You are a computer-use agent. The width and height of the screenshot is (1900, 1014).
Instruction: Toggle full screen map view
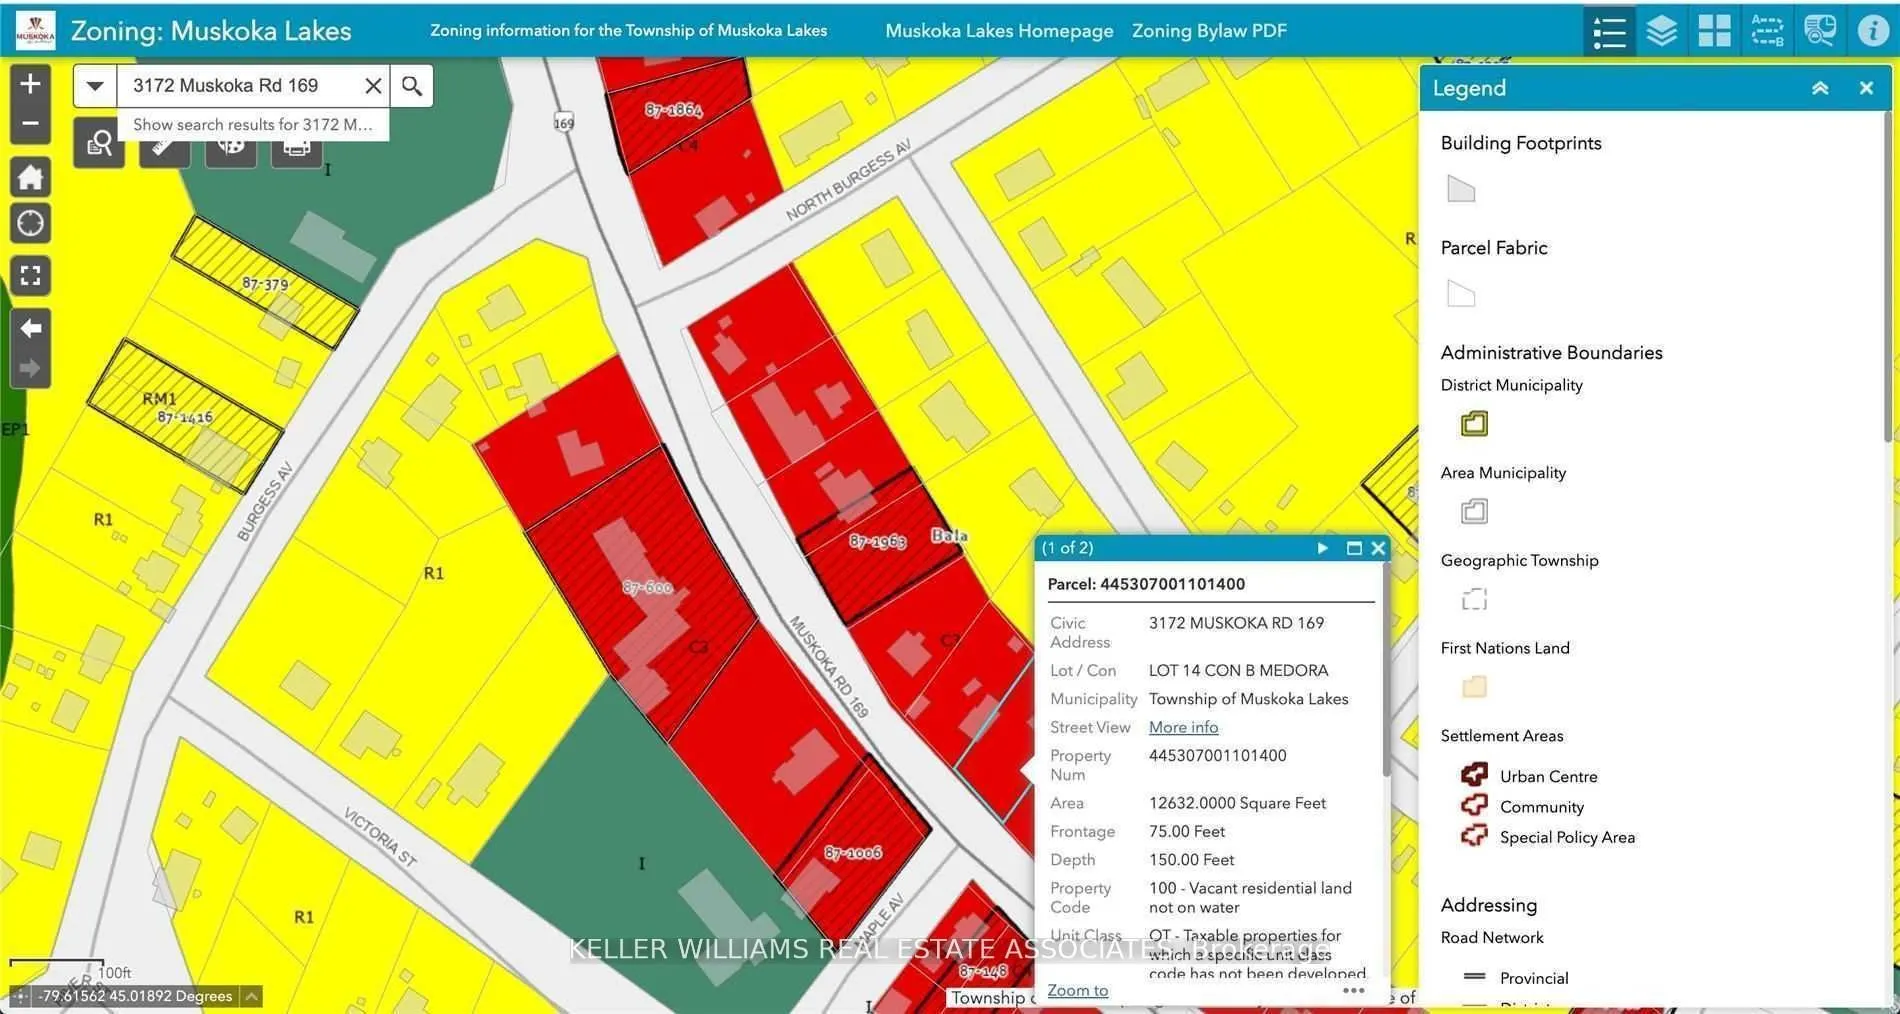click(30, 276)
